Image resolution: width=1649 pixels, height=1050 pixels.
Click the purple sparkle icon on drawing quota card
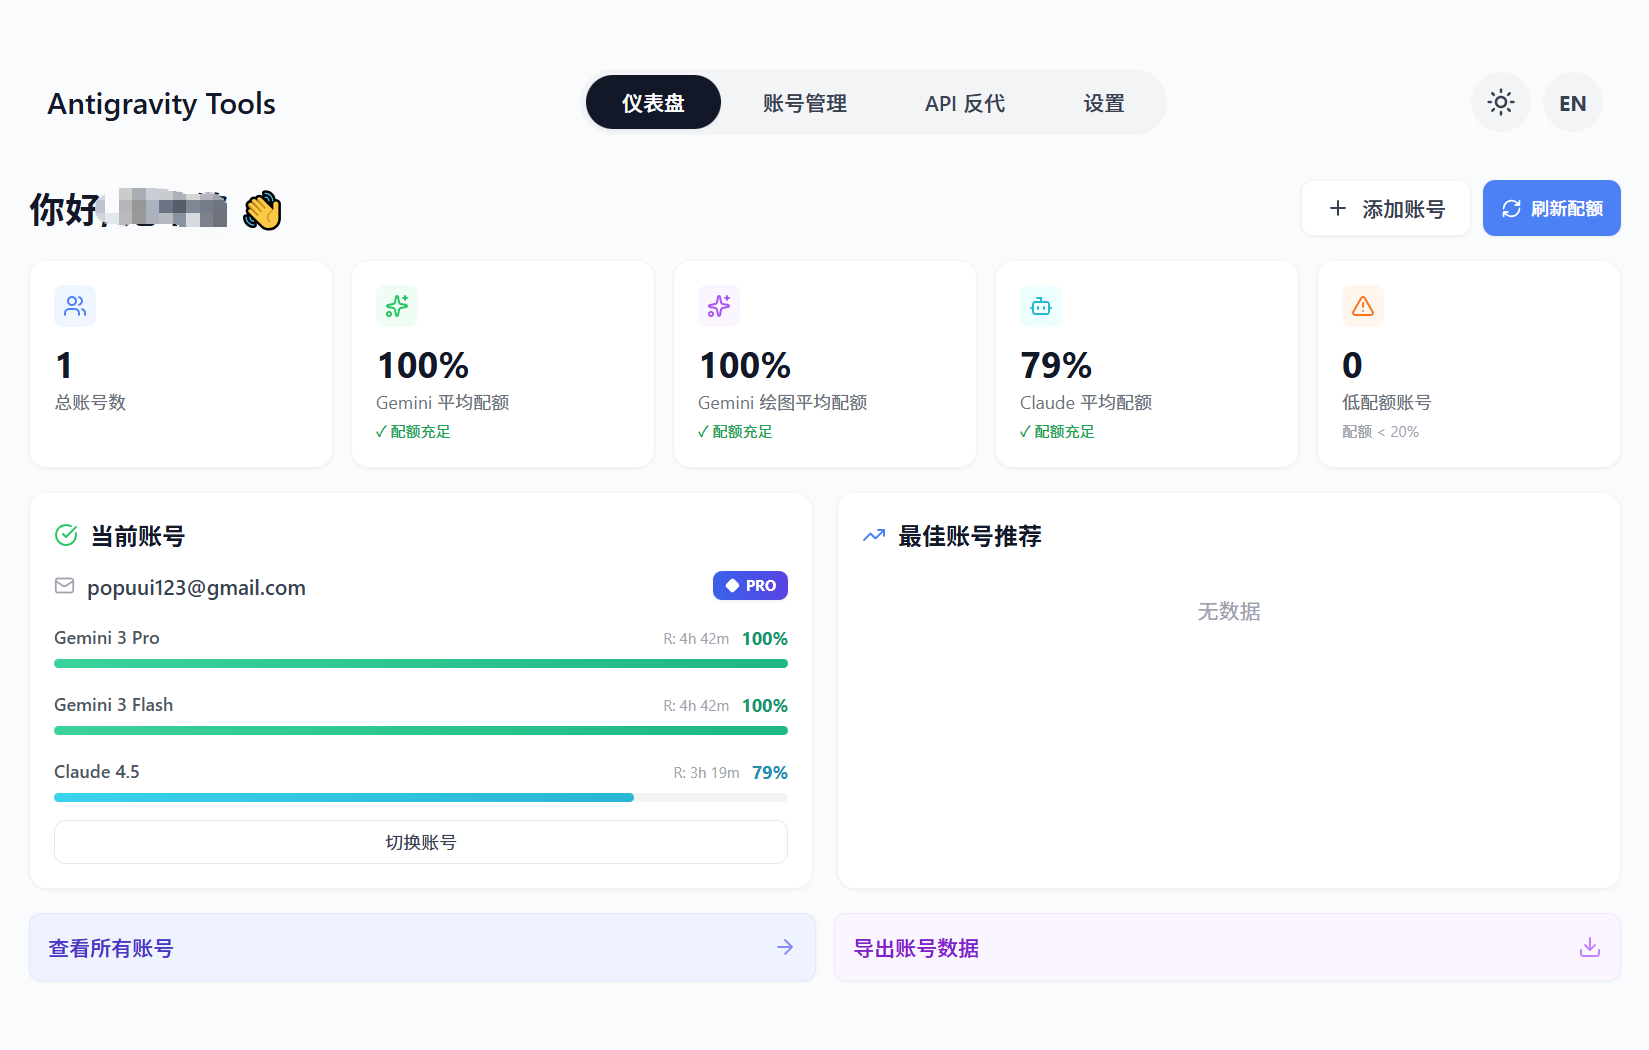(x=719, y=306)
